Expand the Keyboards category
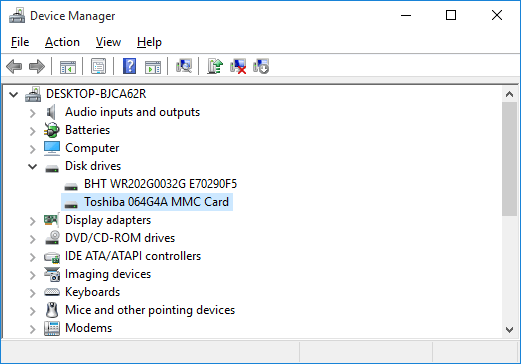521x364 pixels. pos(32,293)
